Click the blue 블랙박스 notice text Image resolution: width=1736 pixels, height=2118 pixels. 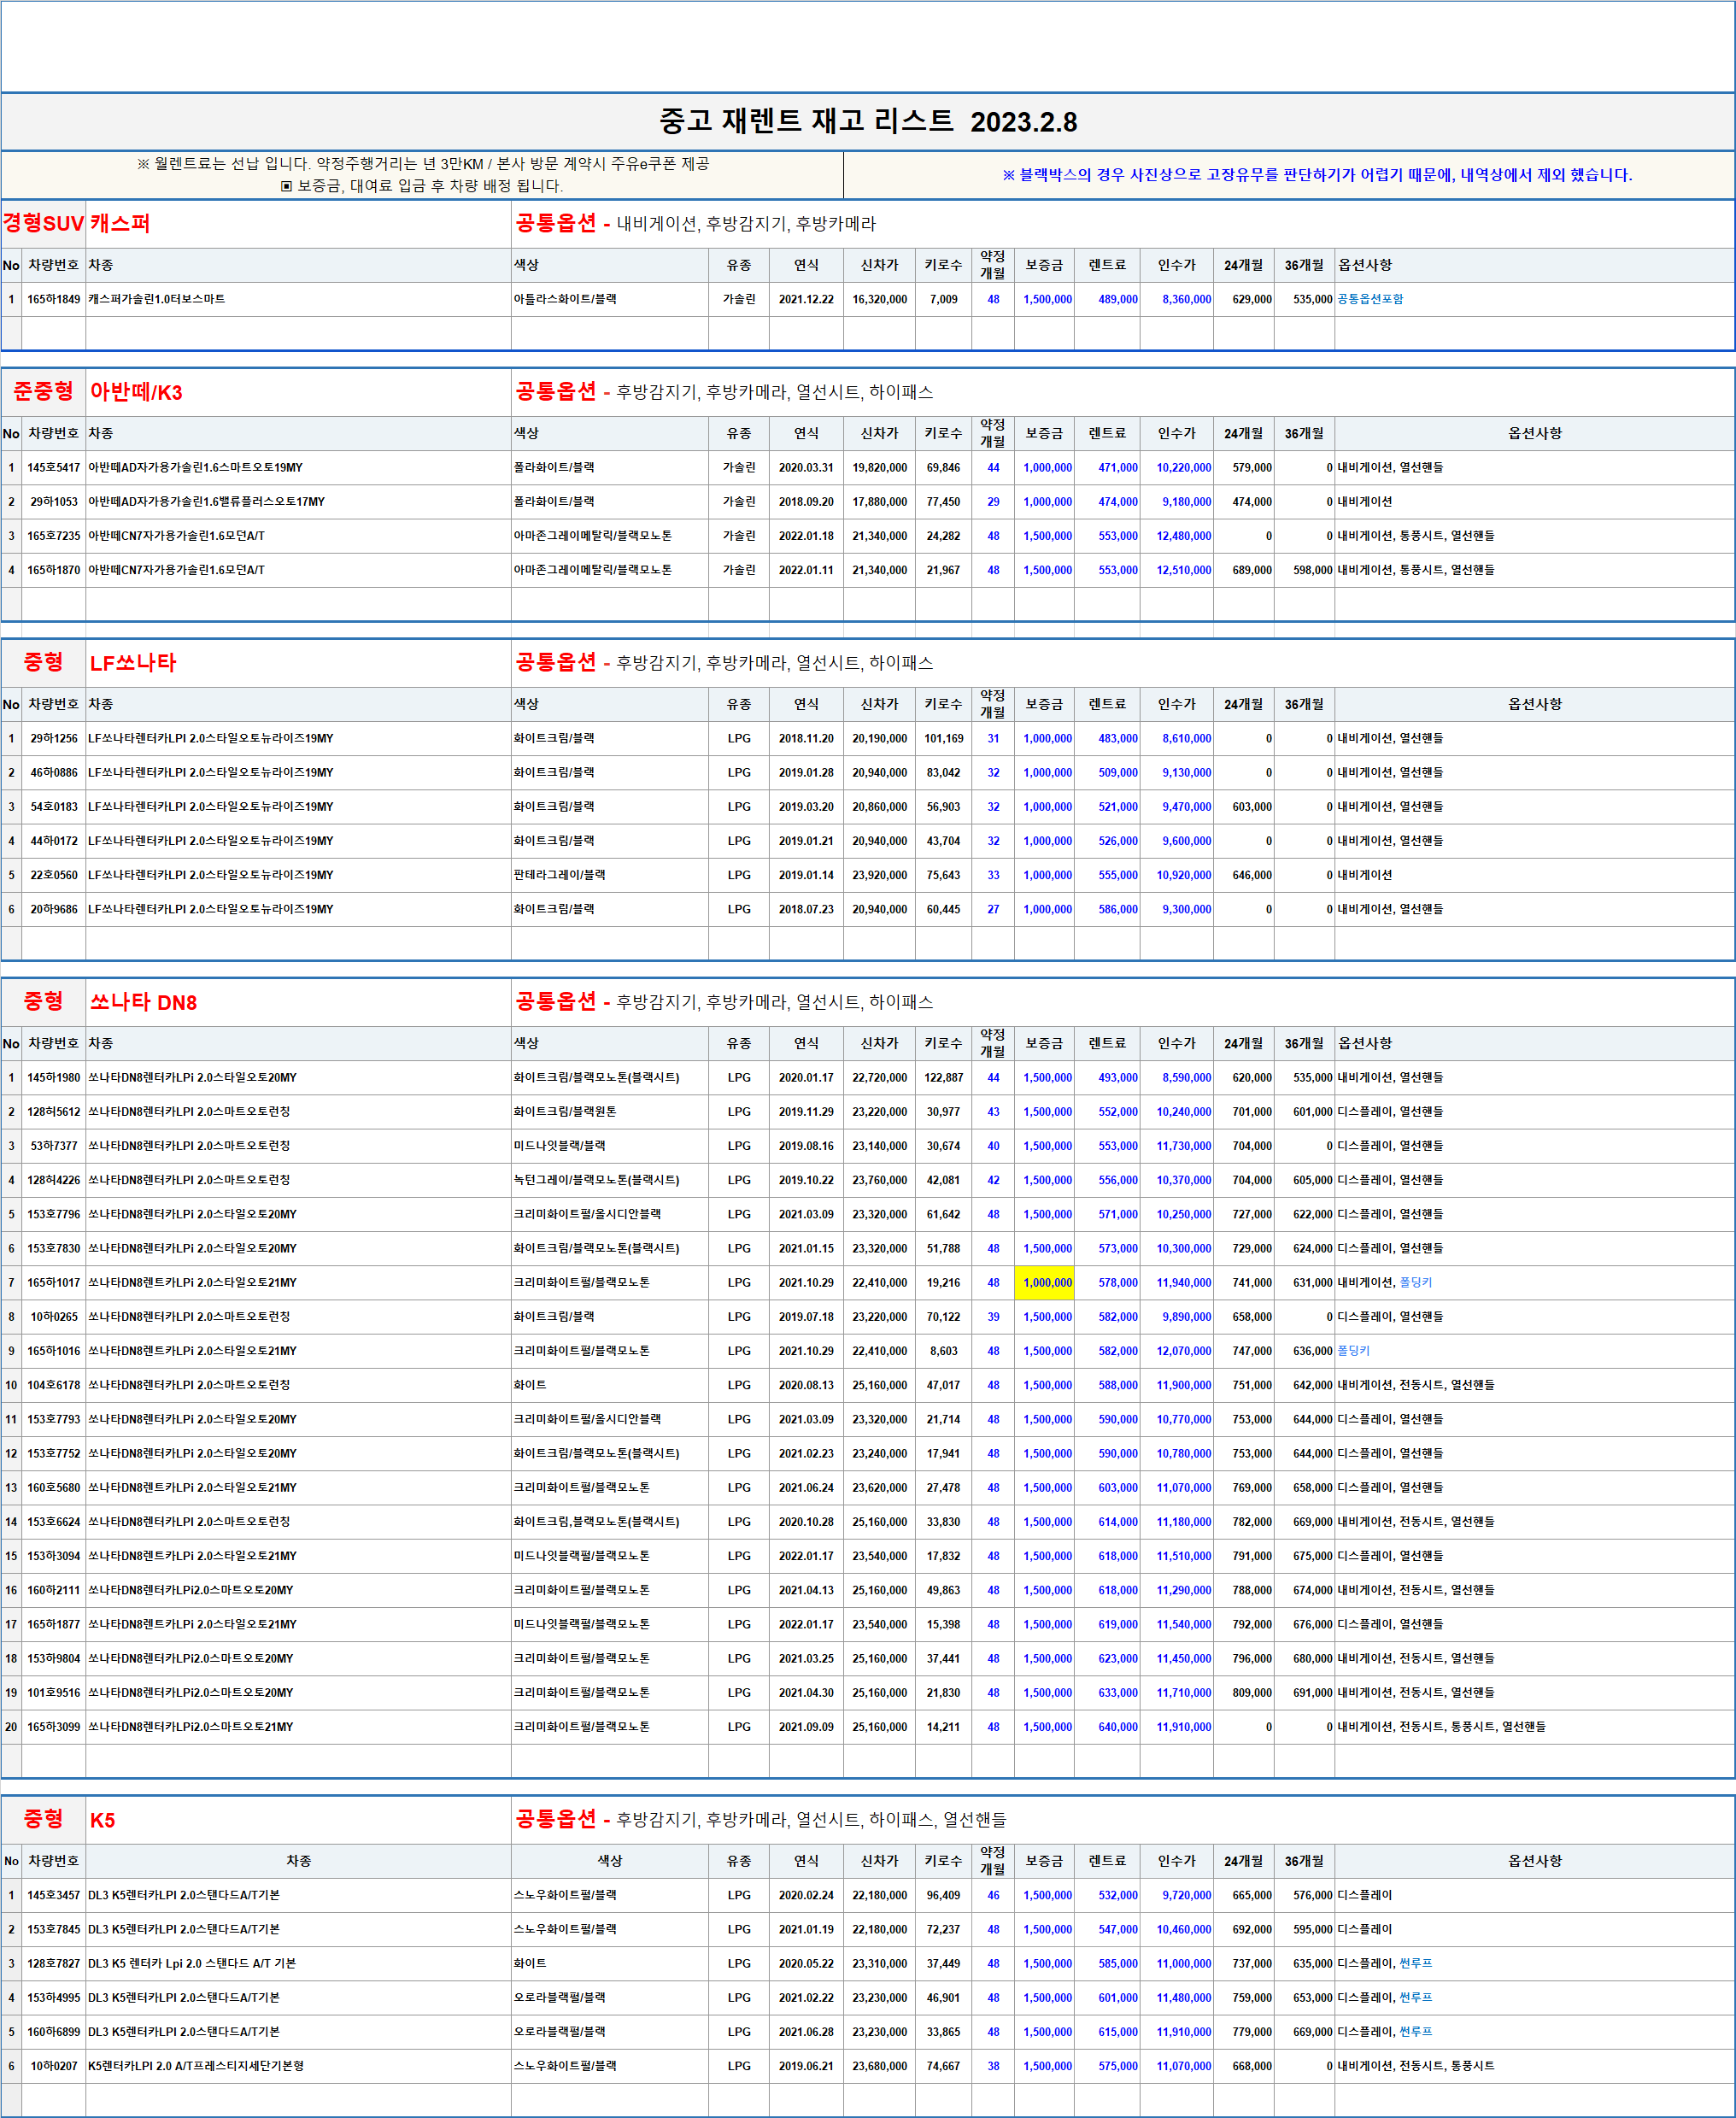(x=1317, y=175)
